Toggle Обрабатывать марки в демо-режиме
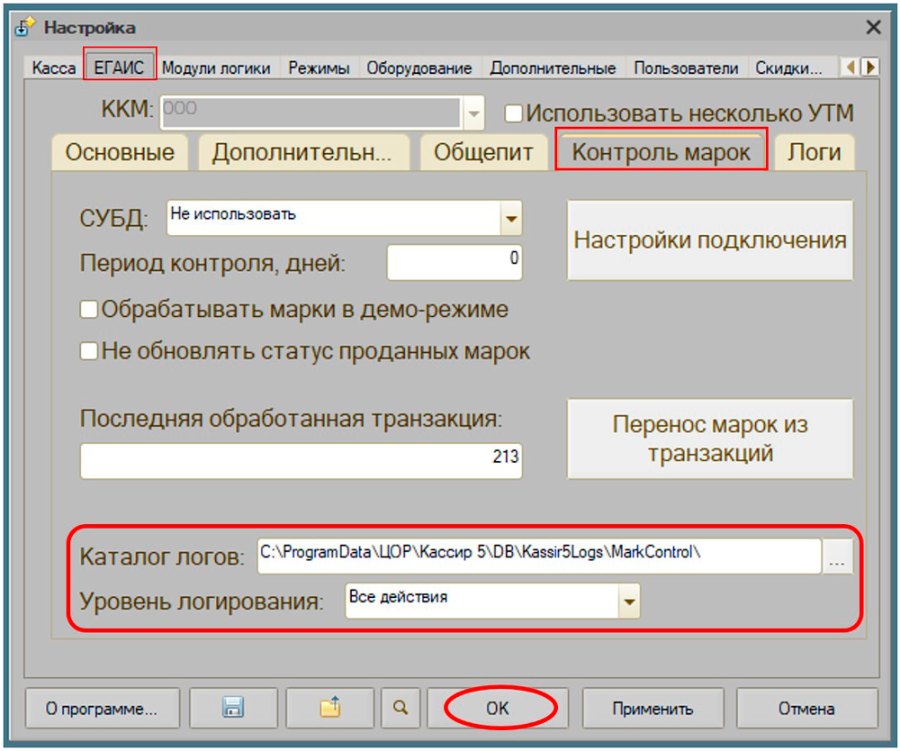 (88, 309)
